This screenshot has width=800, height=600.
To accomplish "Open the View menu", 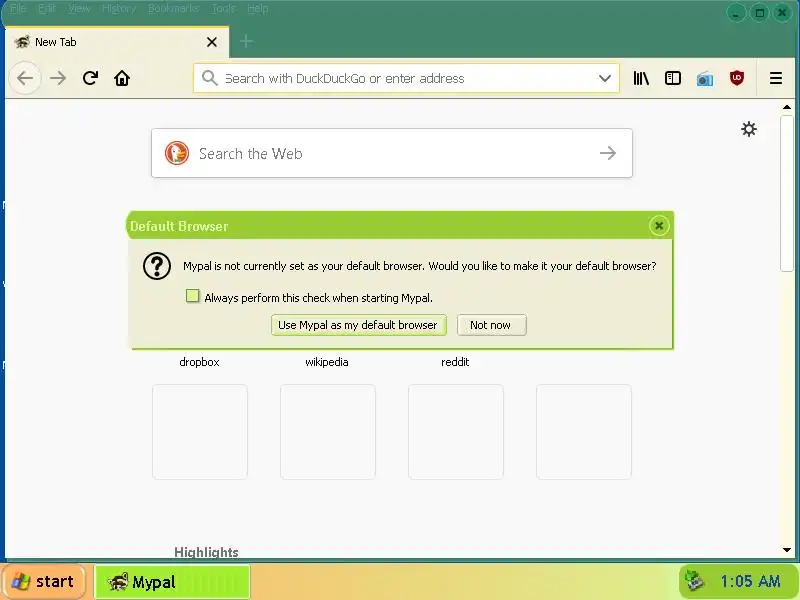I will click(x=79, y=9).
